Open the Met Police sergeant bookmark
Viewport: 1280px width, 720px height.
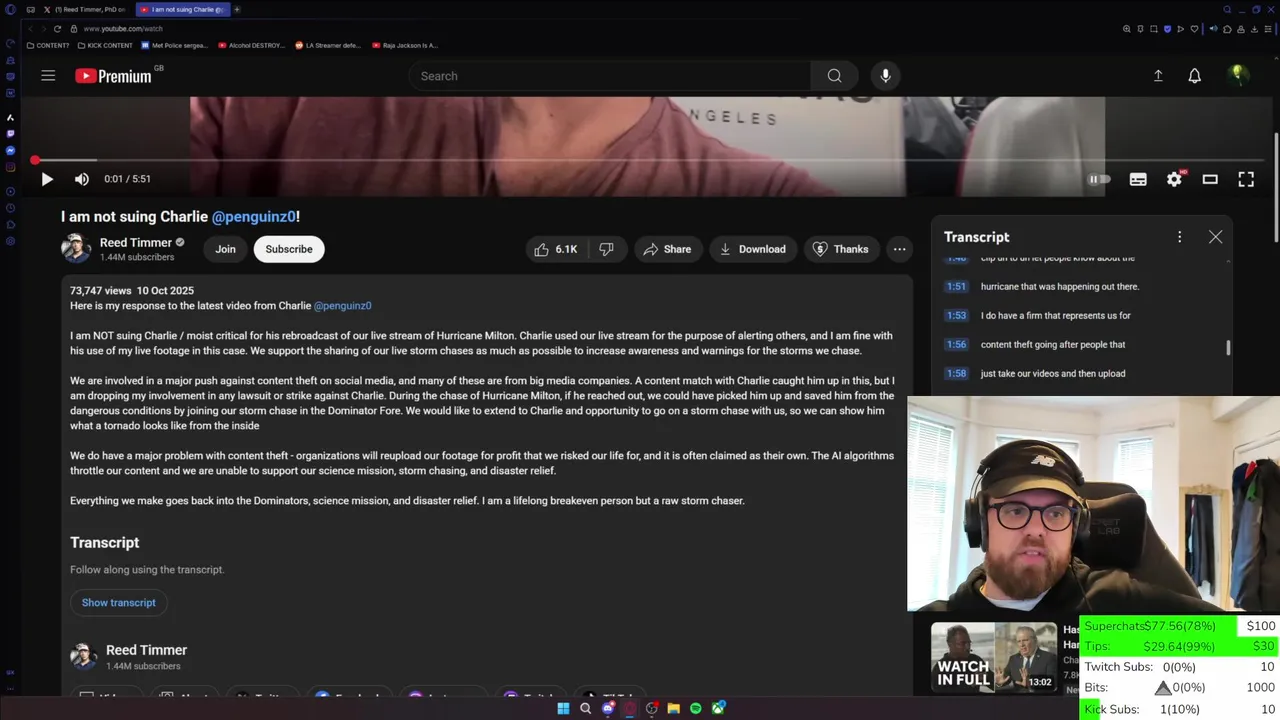pos(175,45)
